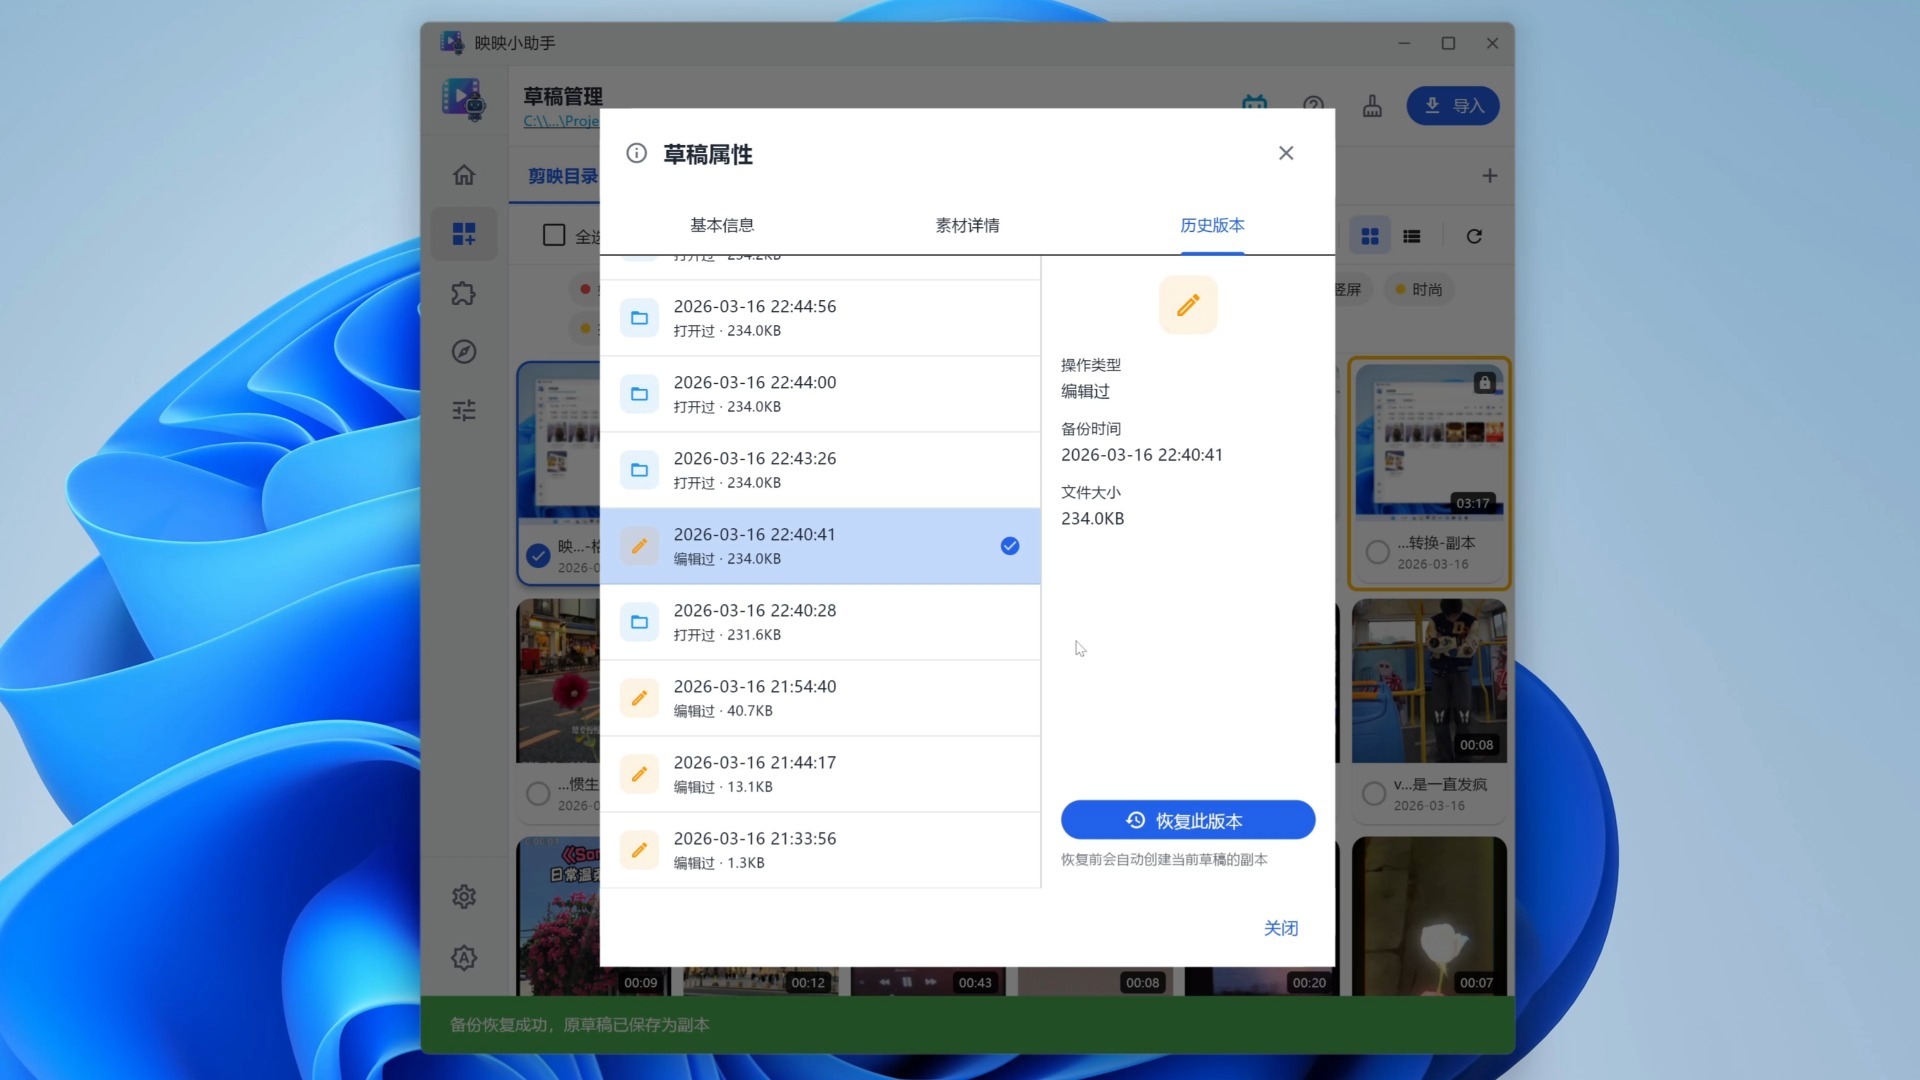Open the sliders adjustment icon in sidebar
This screenshot has width=1920, height=1080.
pos(463,410)
